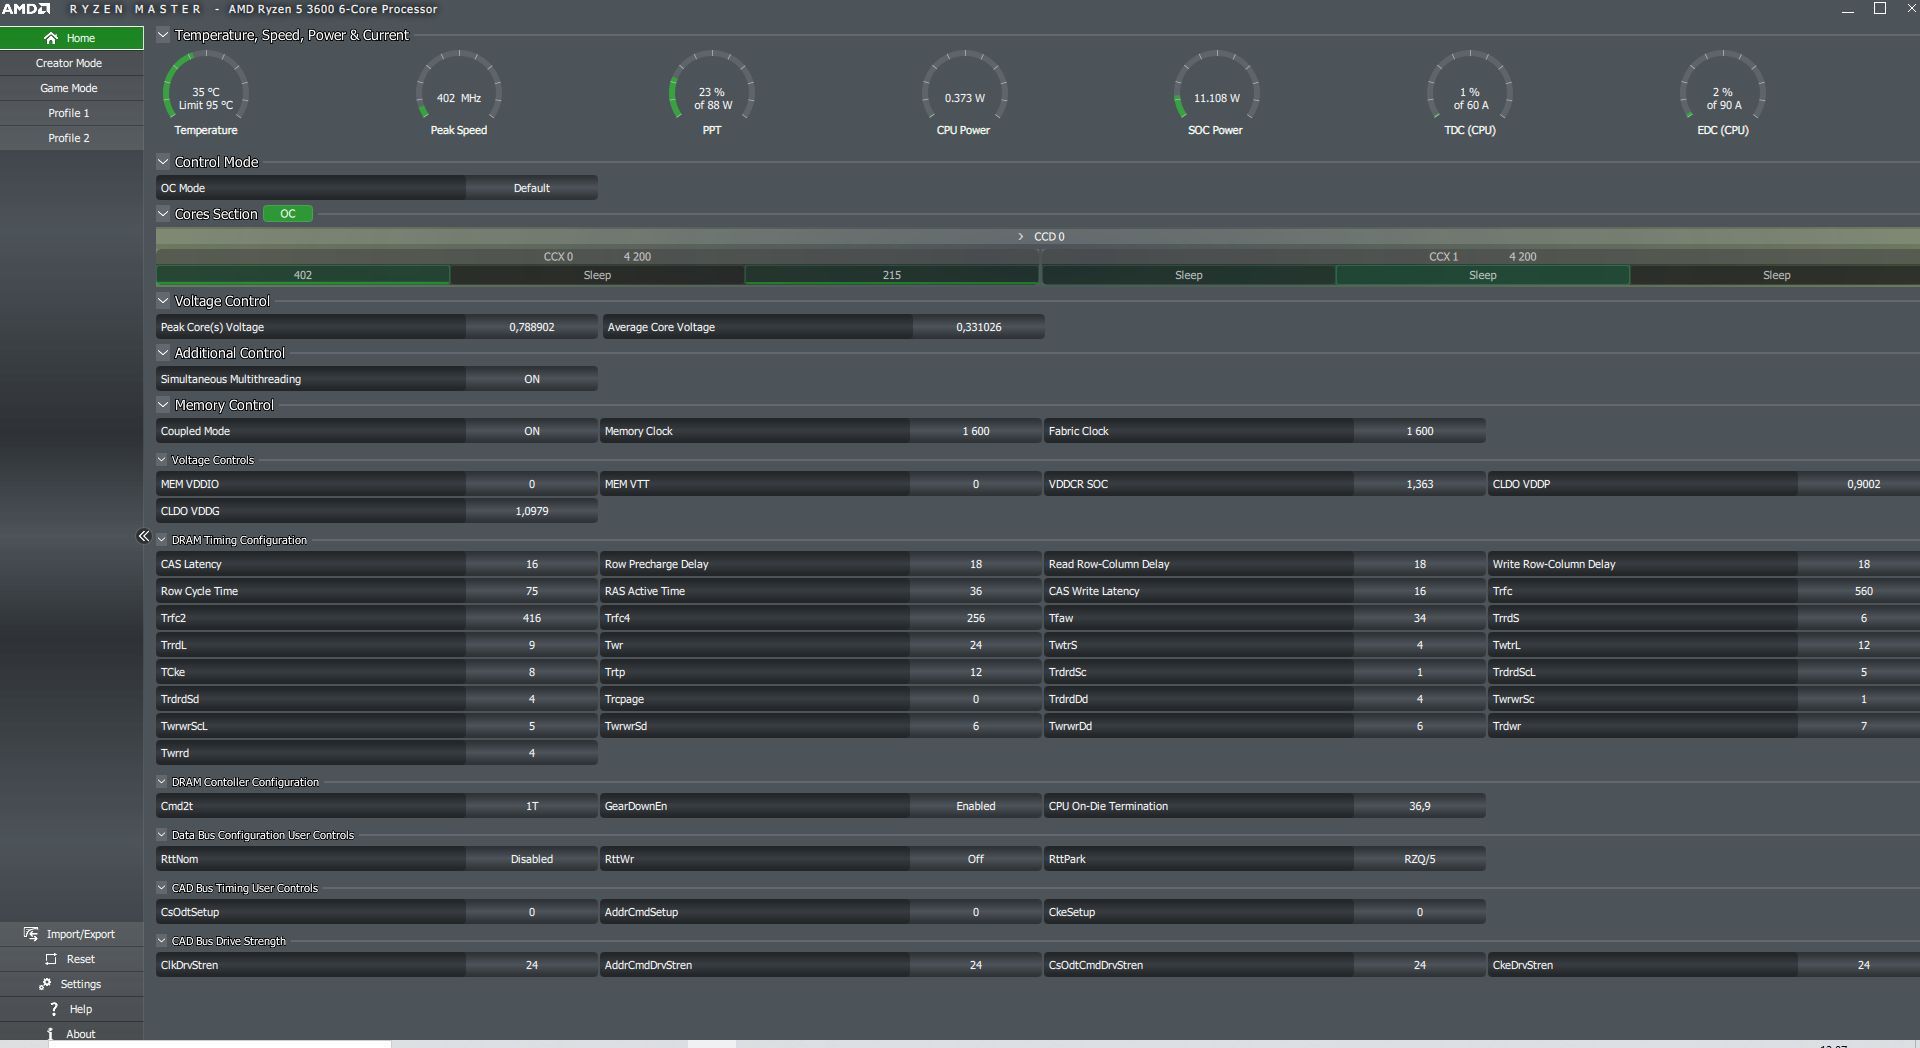Collapse CAD Bus Drive Strength section
The image size is (1920, 1048).
[162, 941]
